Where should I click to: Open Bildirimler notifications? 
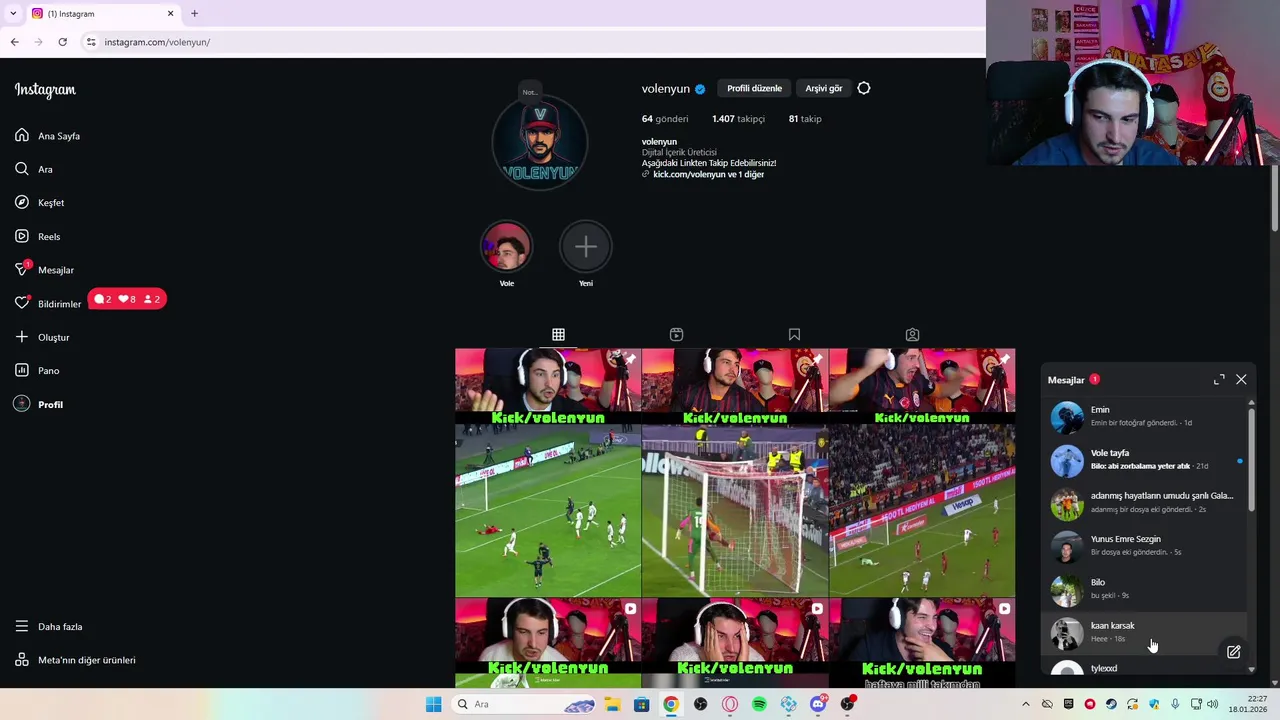(x=47, y=303)
